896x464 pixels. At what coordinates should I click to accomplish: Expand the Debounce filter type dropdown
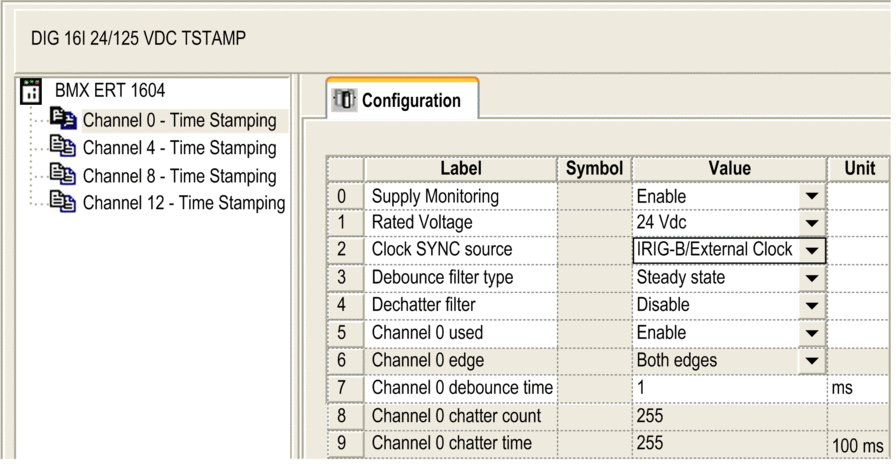(811, 278)
